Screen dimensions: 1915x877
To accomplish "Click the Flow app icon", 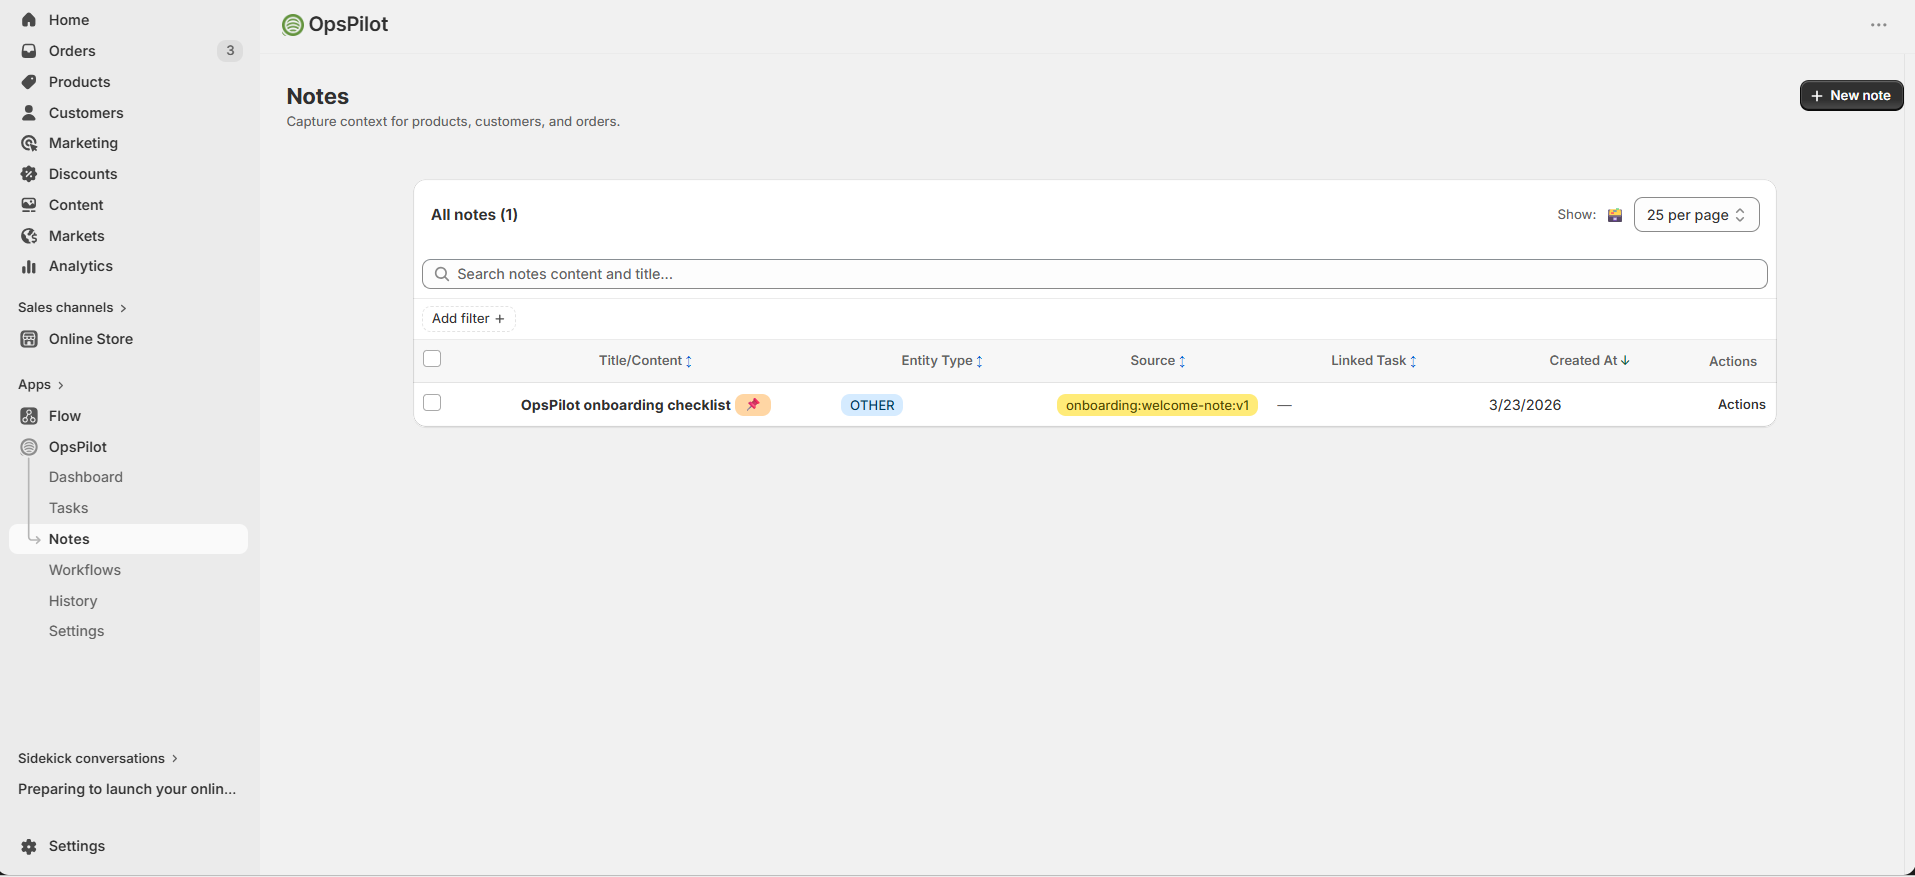I will coord(29,416).
